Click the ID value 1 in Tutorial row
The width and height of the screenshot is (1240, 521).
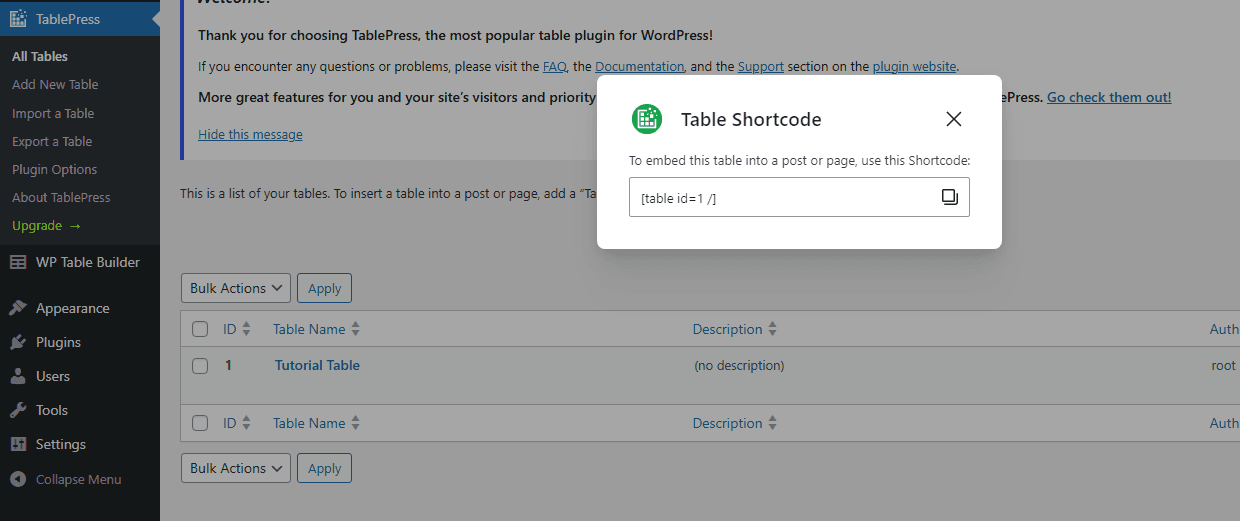[x=228, y=365]
